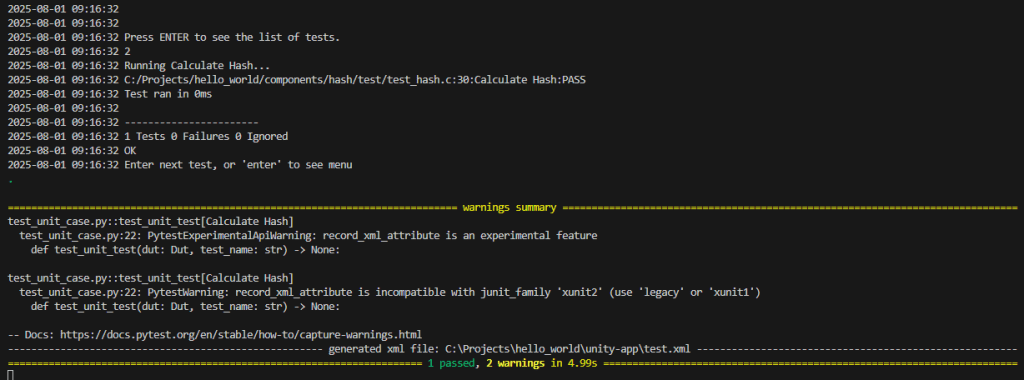The width and height of the screenshot is (1024, 380).
Task: Click "Enter next test, or 'enter' to see menu"
Action: tap(238, 165)
